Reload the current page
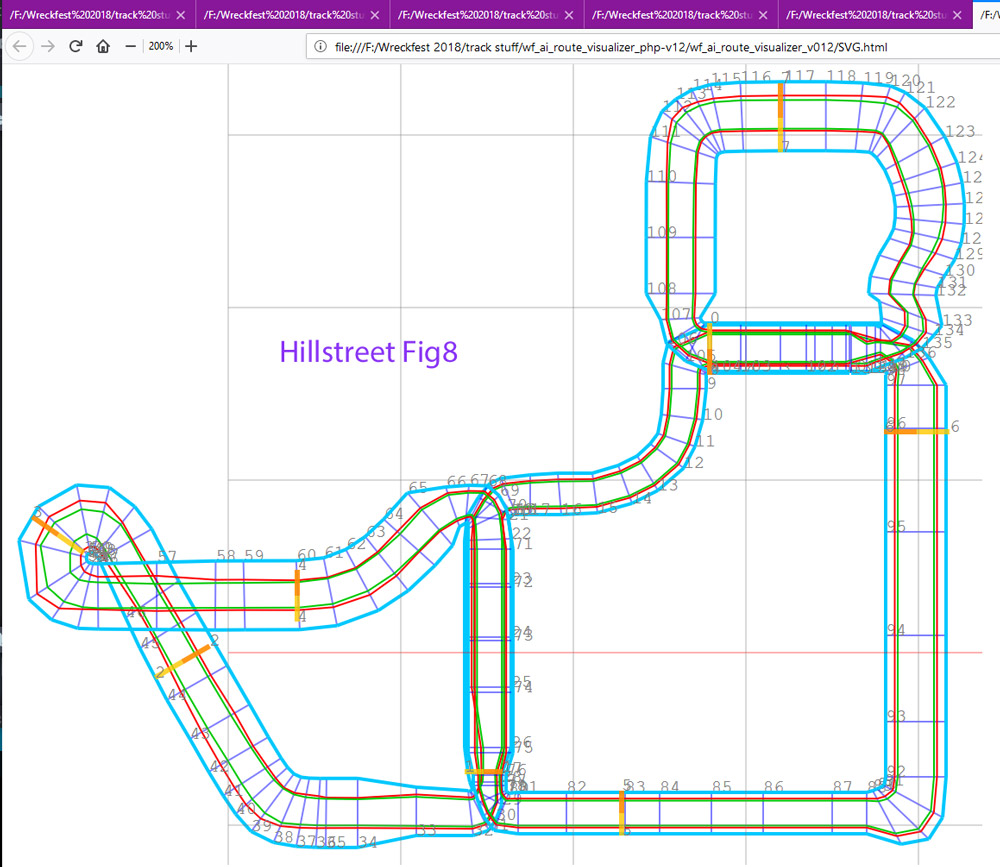 click(76, 46)
